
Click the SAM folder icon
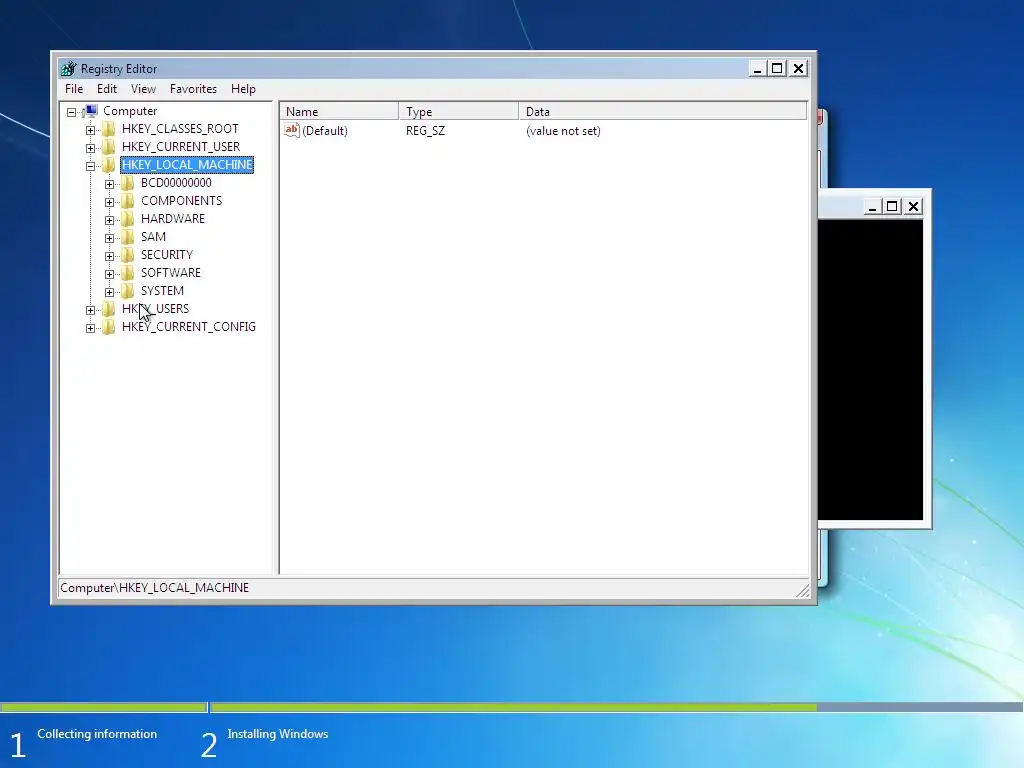point(128,236)
